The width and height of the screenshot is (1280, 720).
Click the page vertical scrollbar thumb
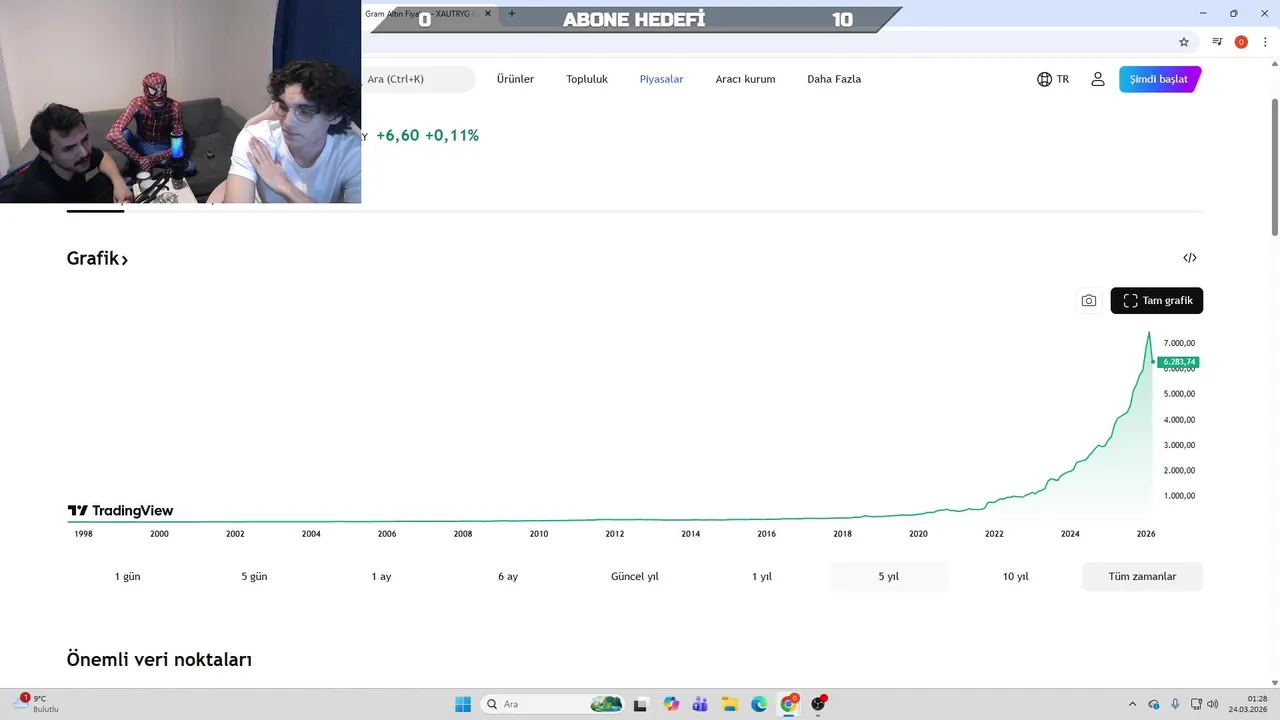coord(1274,167)
